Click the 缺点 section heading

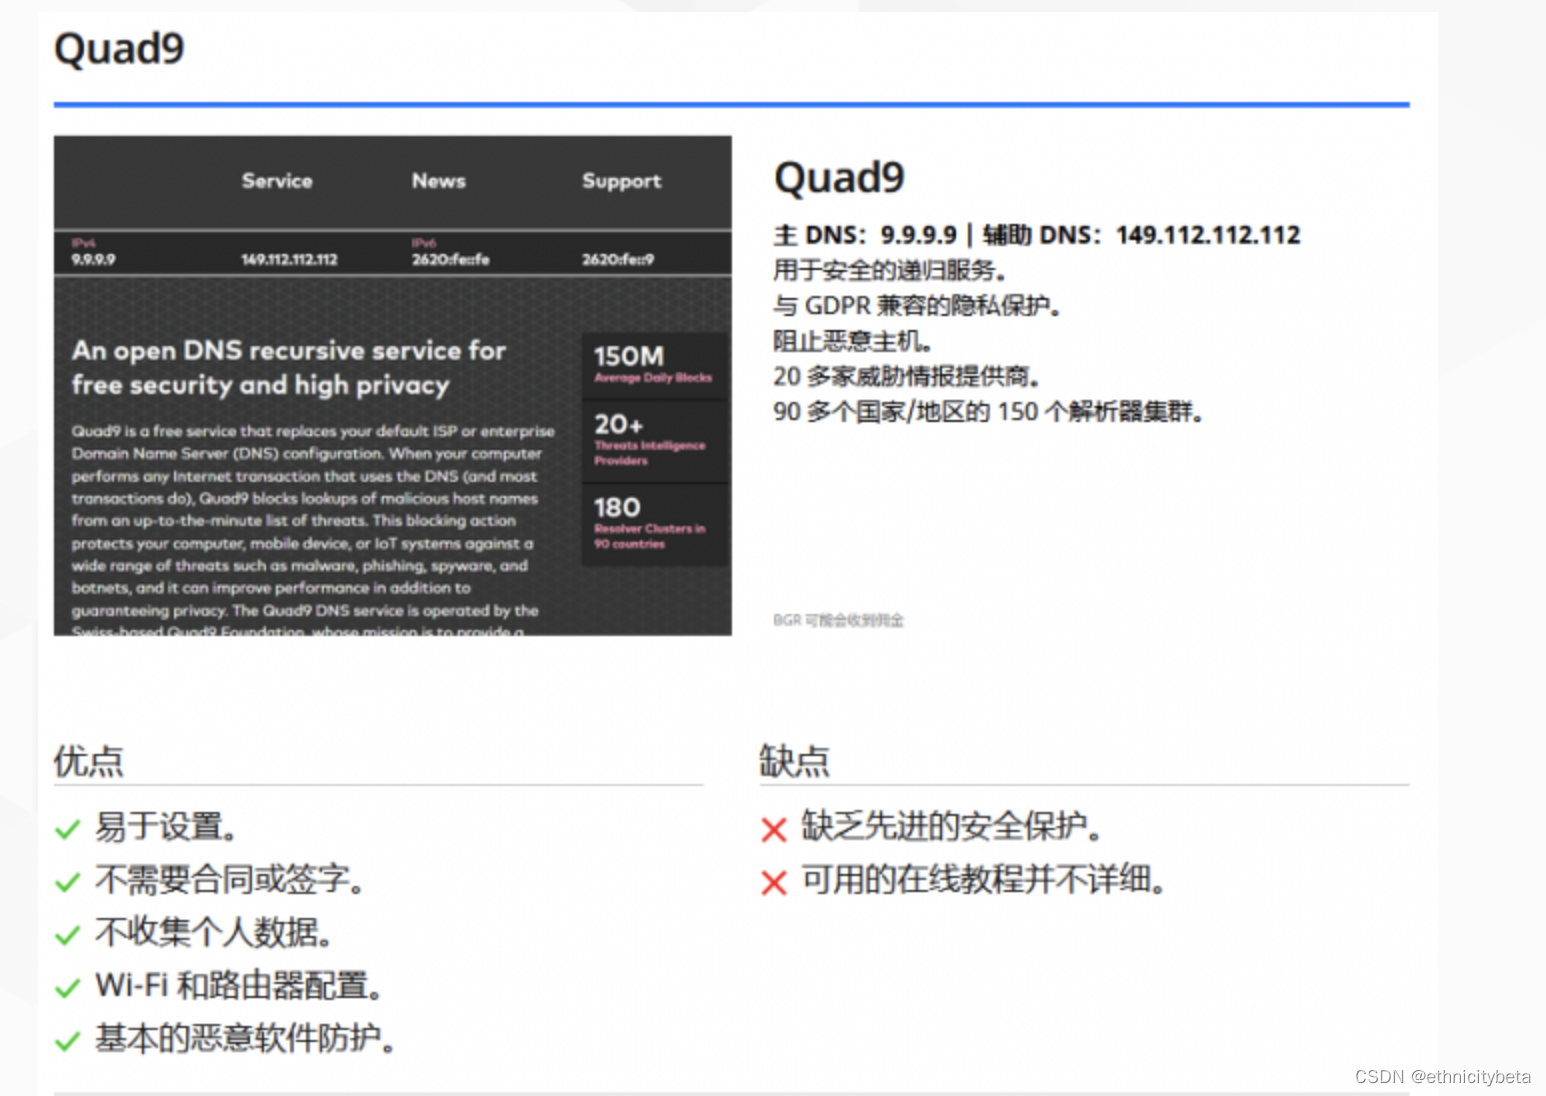coord(794,761)
